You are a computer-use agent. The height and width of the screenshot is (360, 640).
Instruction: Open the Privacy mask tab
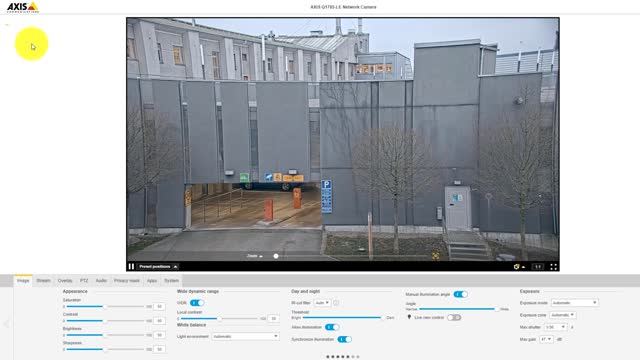[x=127, y=280]
